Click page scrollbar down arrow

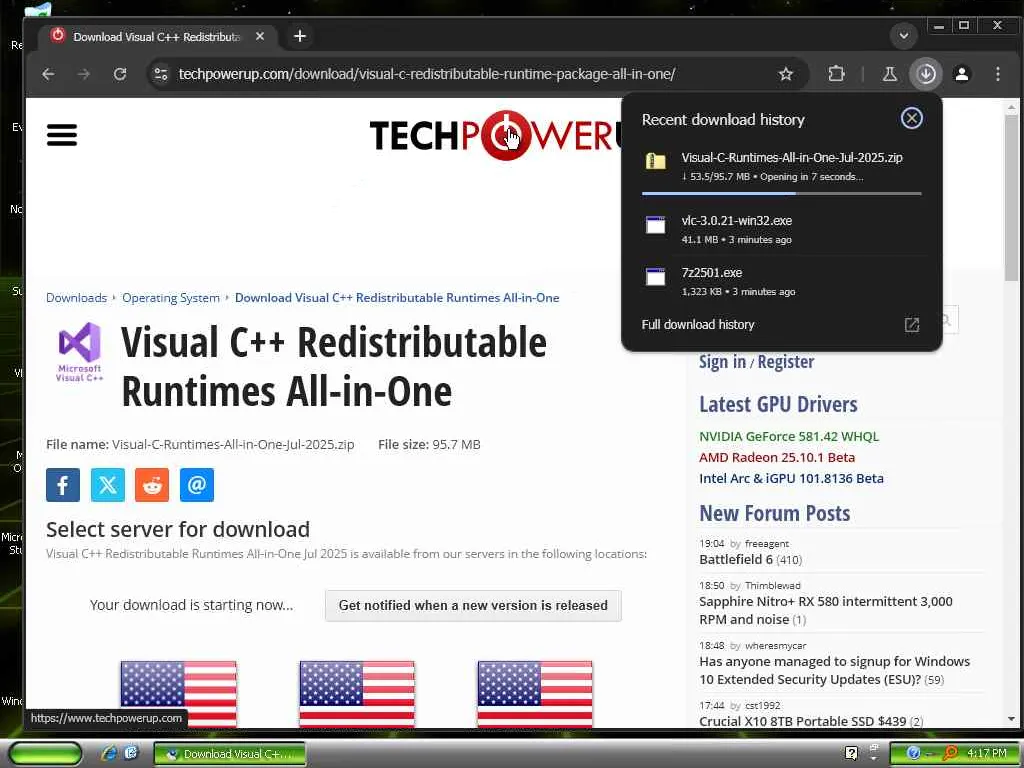[1011, 719]
